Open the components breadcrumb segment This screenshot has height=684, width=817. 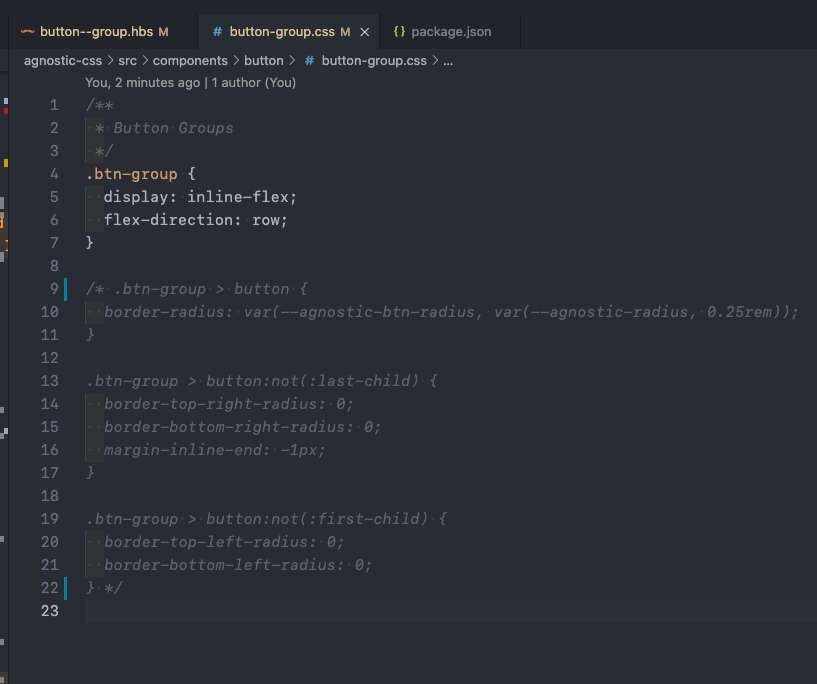point(190,61)
